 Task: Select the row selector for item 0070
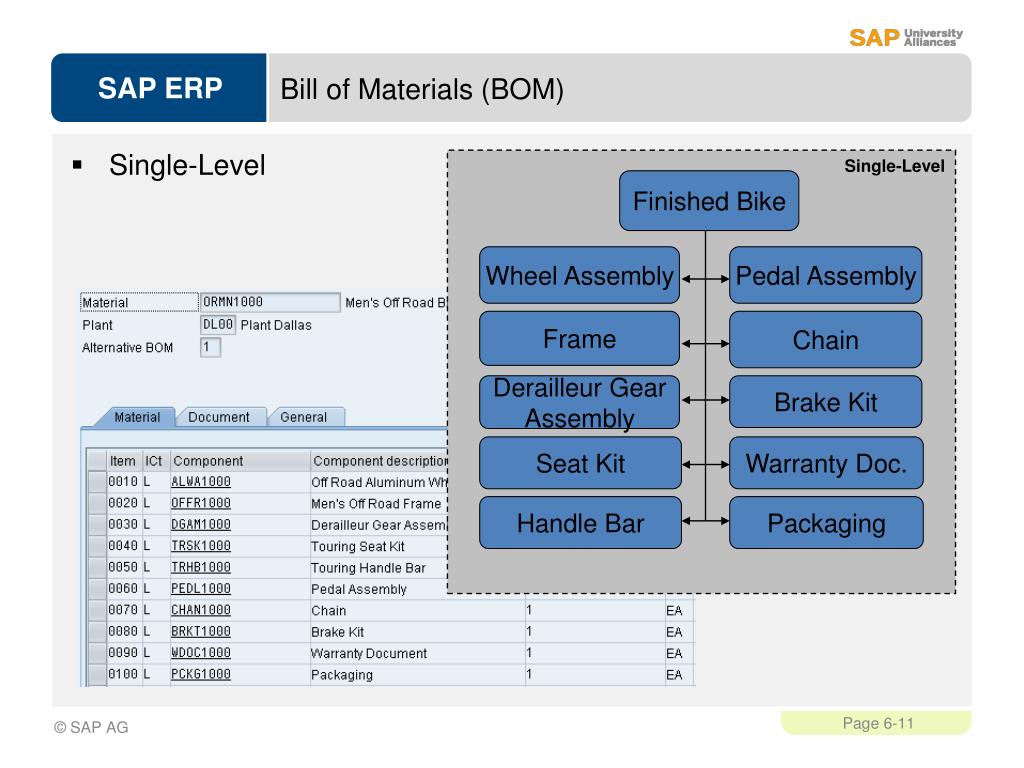tap(97, 610)
